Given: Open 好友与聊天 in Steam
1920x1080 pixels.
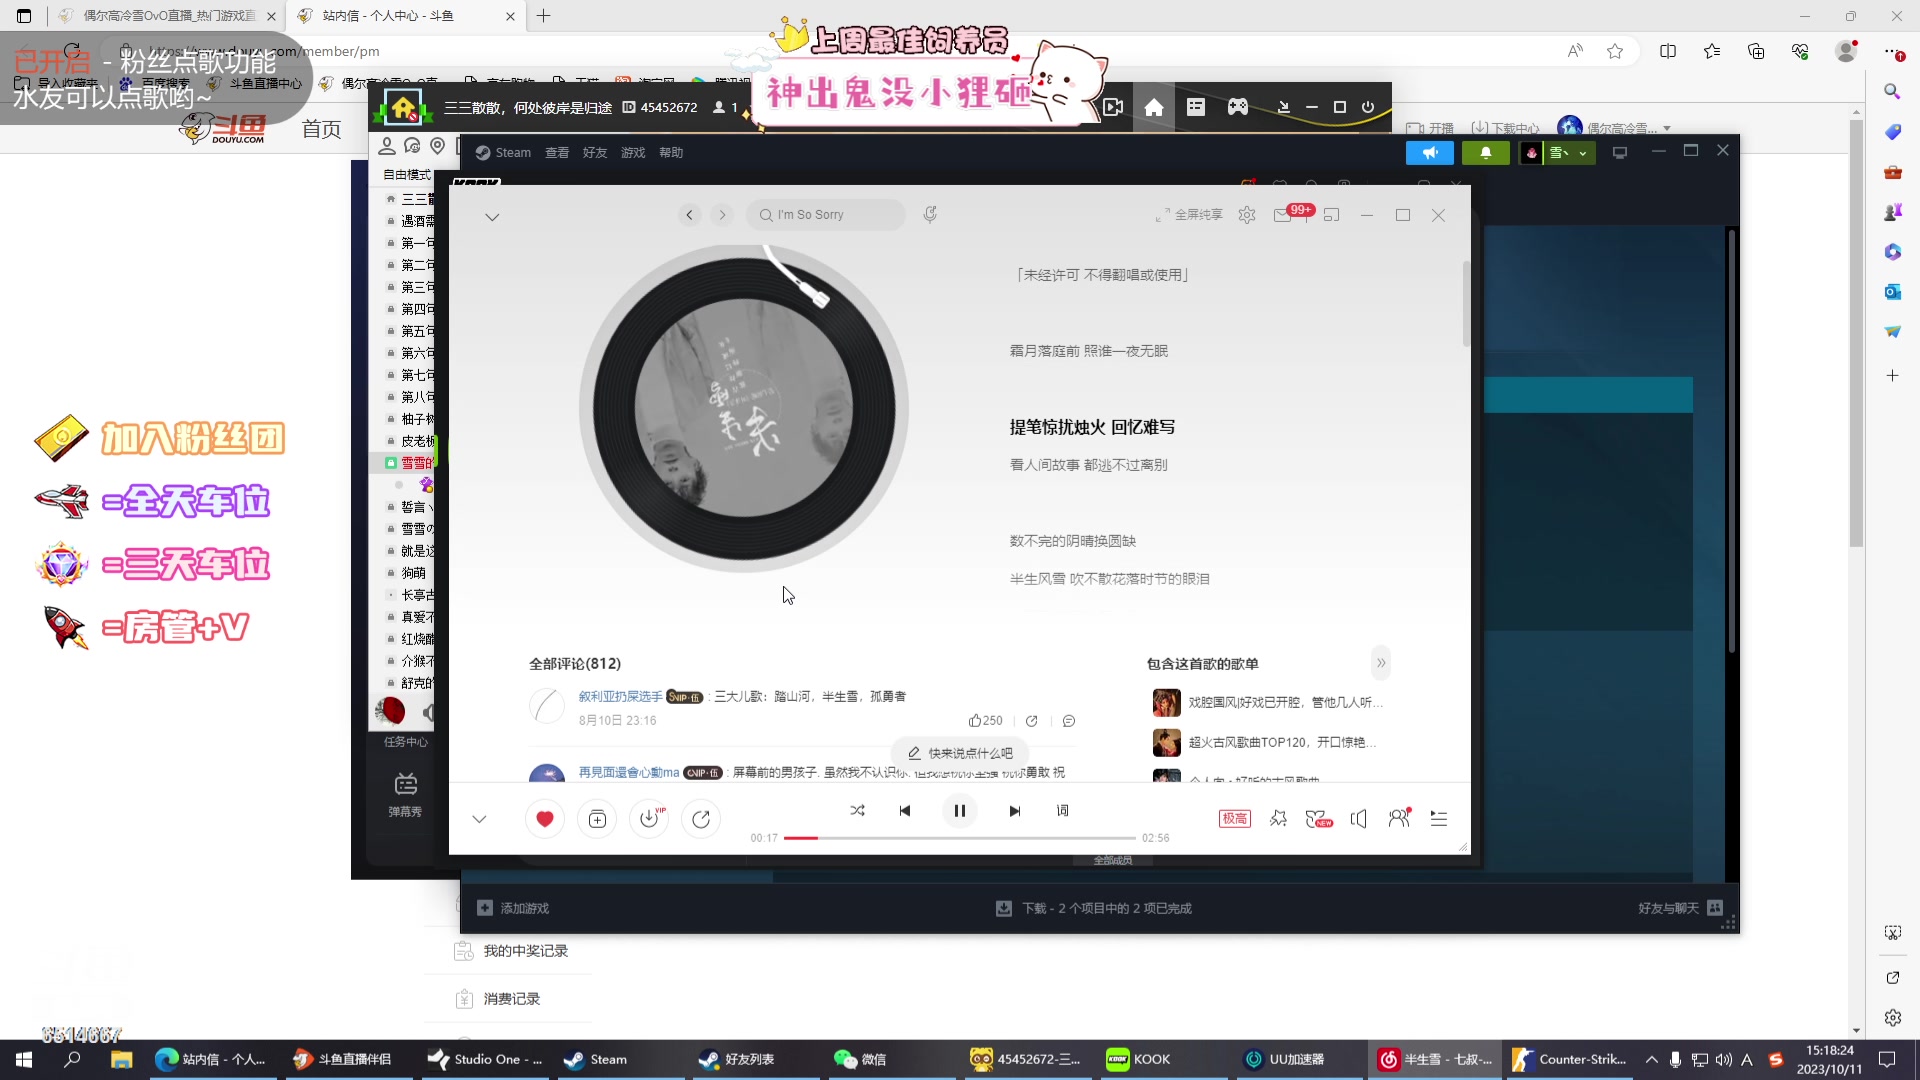Looking at the screenshot, I should click(1680, 908).
